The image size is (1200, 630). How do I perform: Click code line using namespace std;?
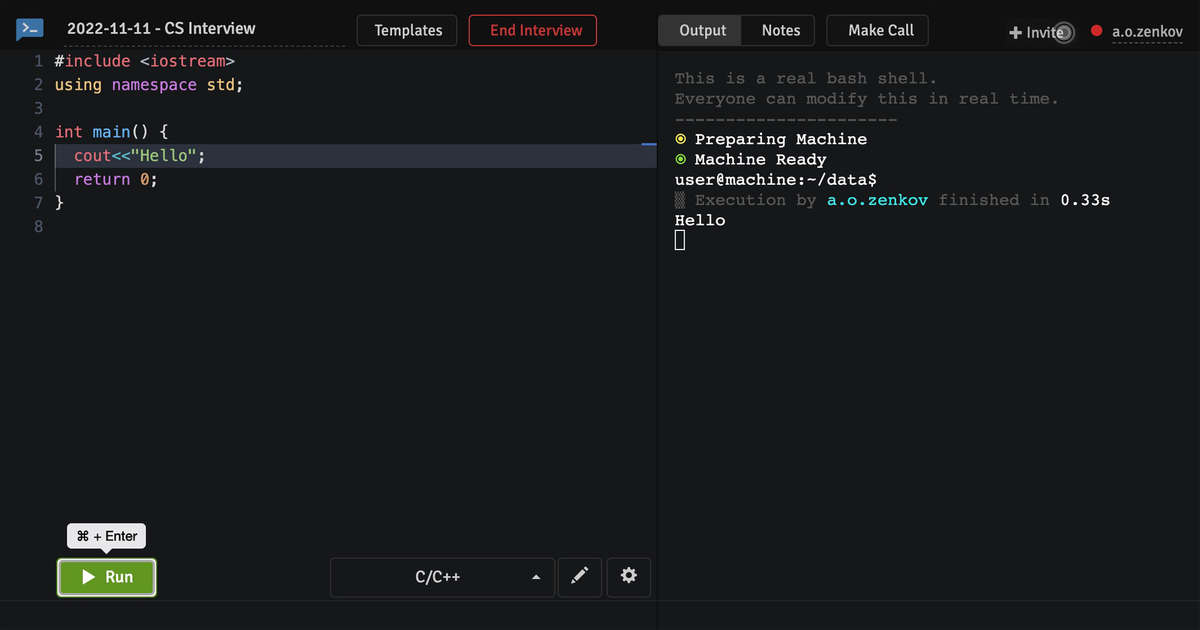pos(149,84)
